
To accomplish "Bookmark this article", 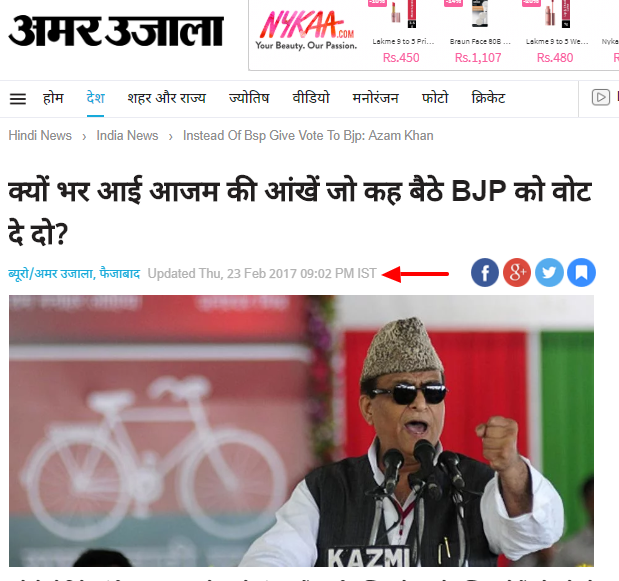I will 581,273.
